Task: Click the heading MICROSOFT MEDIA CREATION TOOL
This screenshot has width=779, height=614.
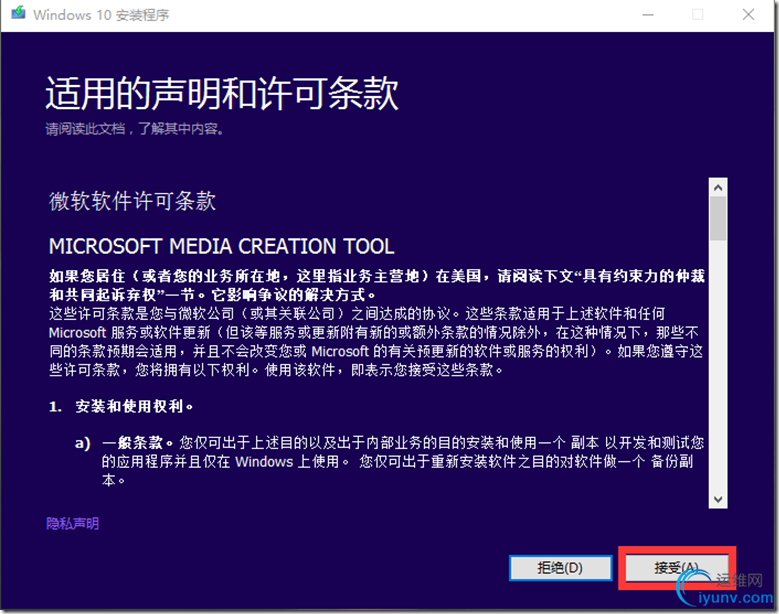Action: [x=222, y=246]
